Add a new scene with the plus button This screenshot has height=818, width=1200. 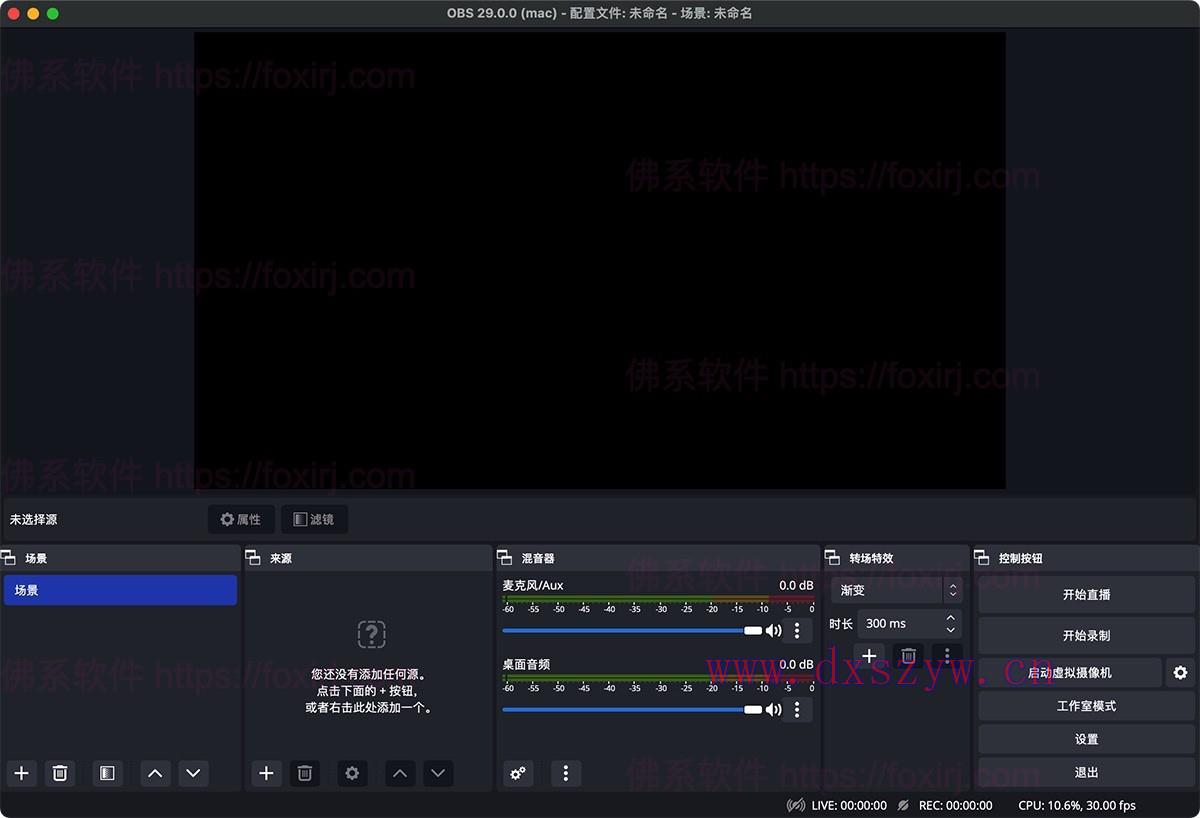point(22,773)
